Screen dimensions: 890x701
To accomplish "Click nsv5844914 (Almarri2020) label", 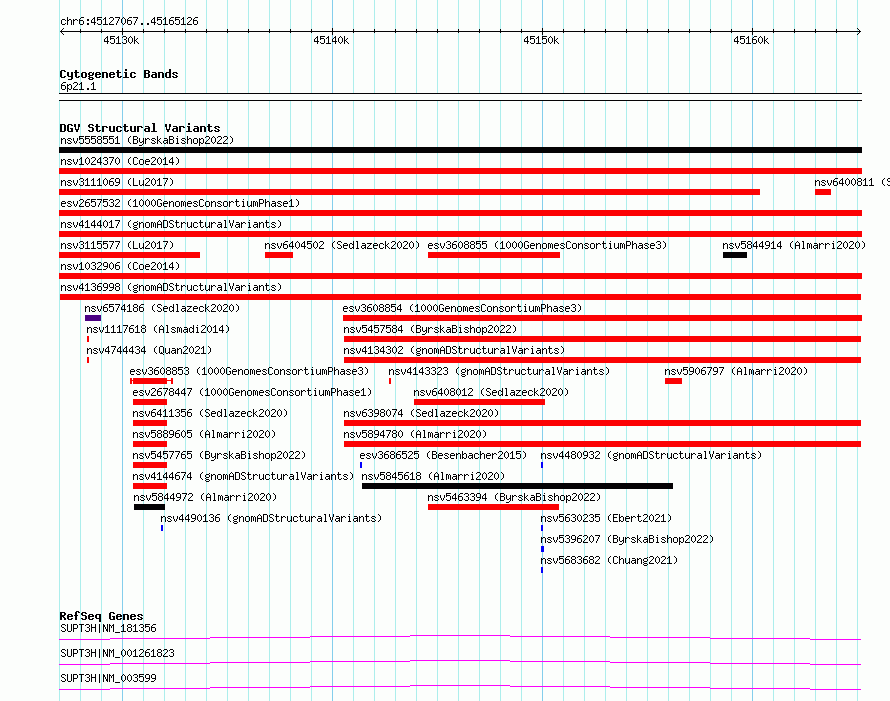I will 794,245.
